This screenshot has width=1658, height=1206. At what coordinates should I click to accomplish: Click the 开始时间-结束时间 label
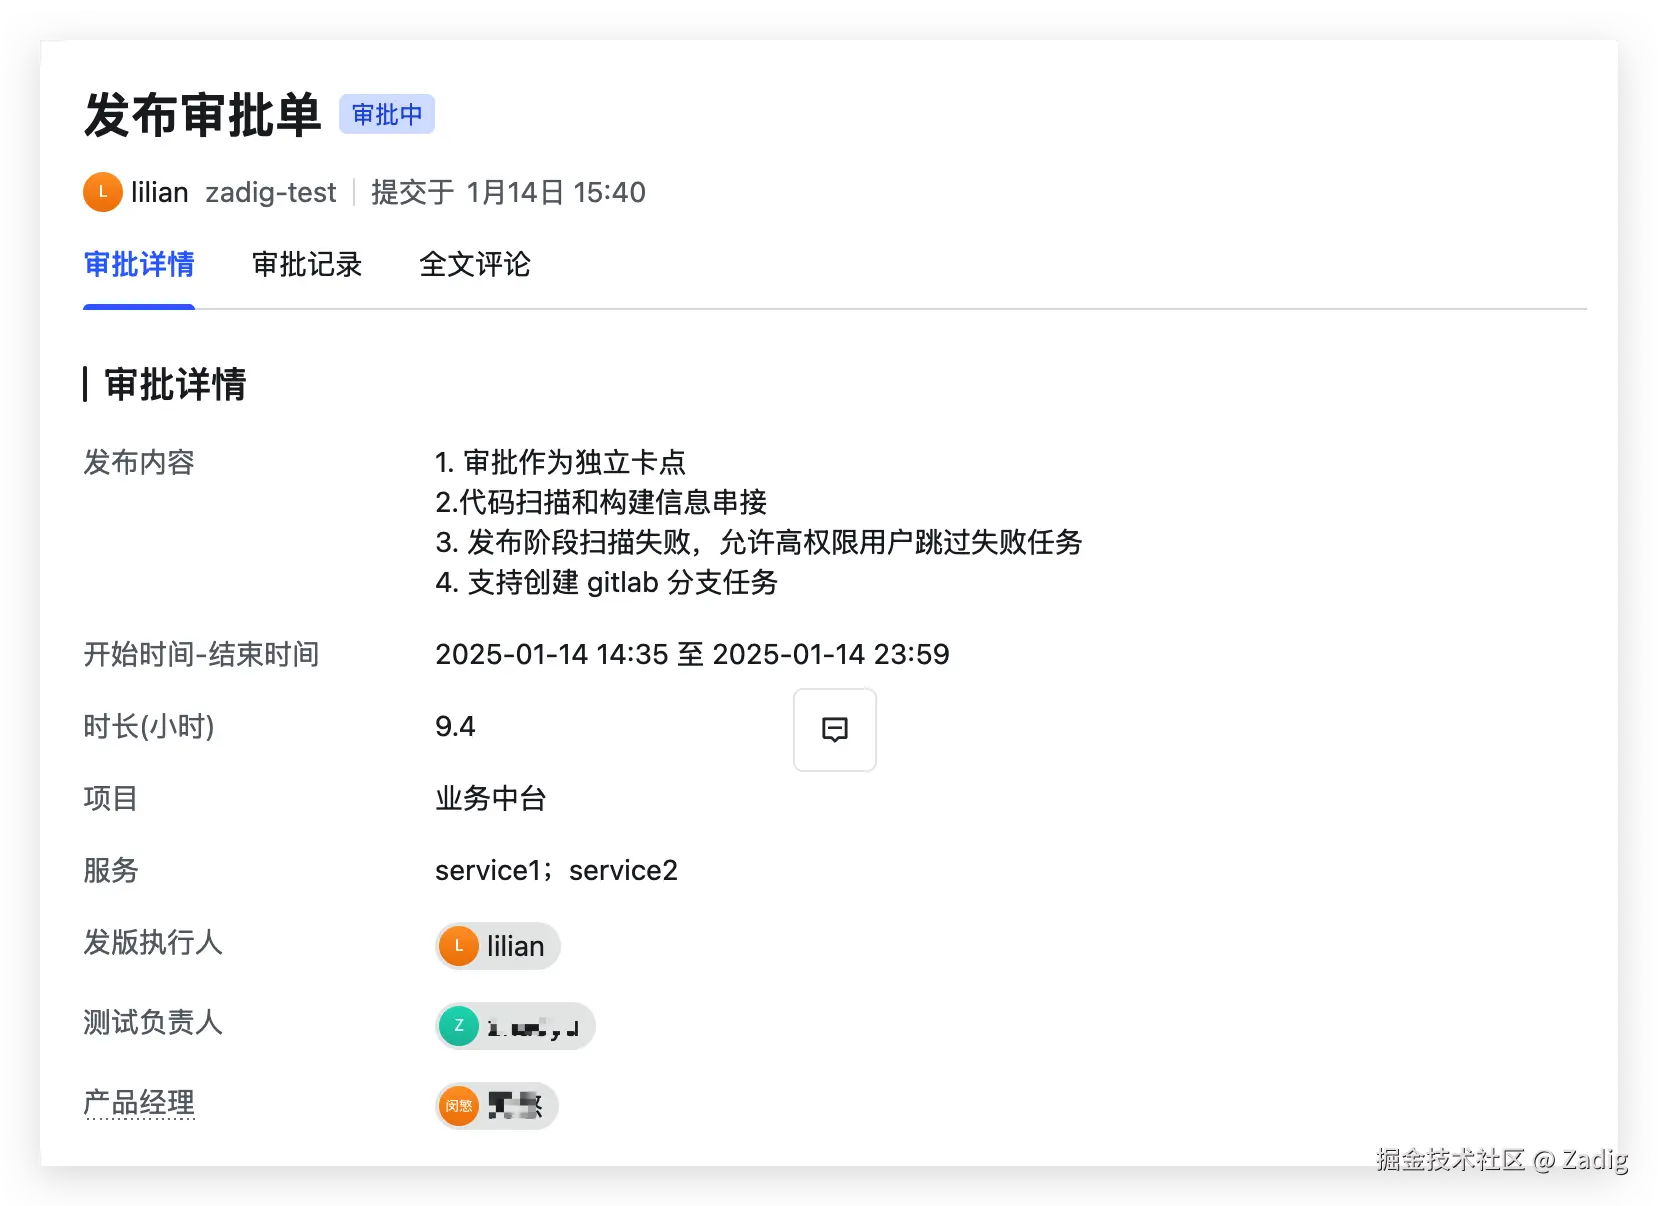coord(201,654)
